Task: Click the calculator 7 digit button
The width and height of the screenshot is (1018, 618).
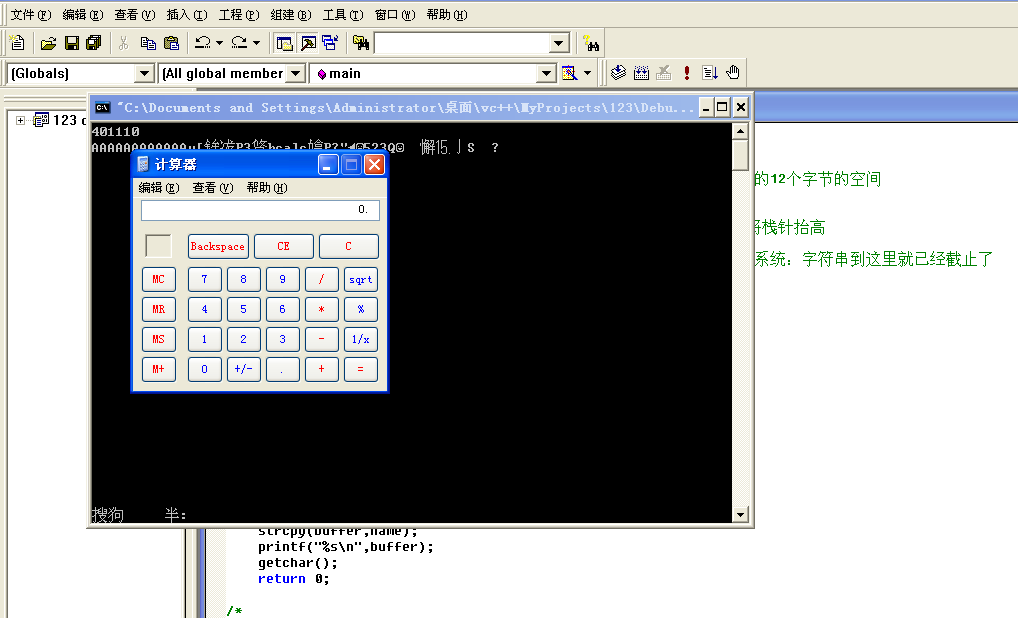Action: pos(205,280)
